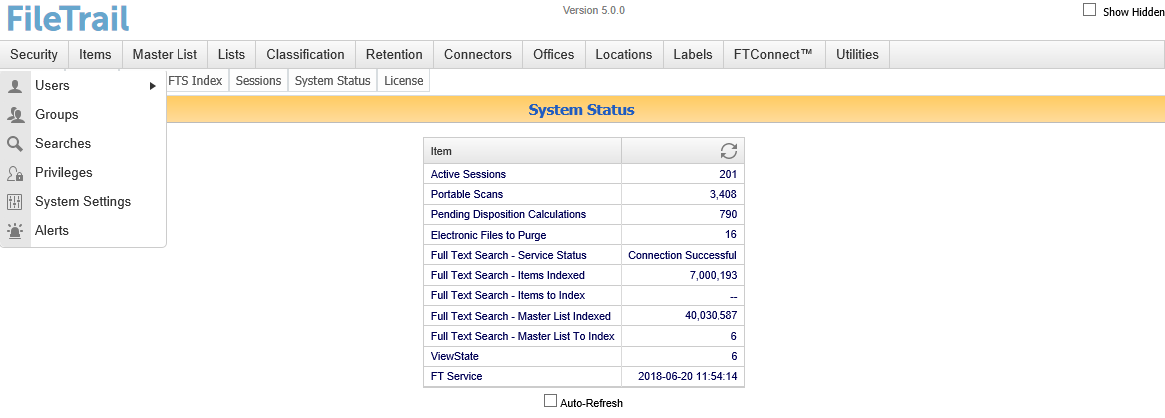
Task: Click the Groups people icon
Action: [15, 114]
